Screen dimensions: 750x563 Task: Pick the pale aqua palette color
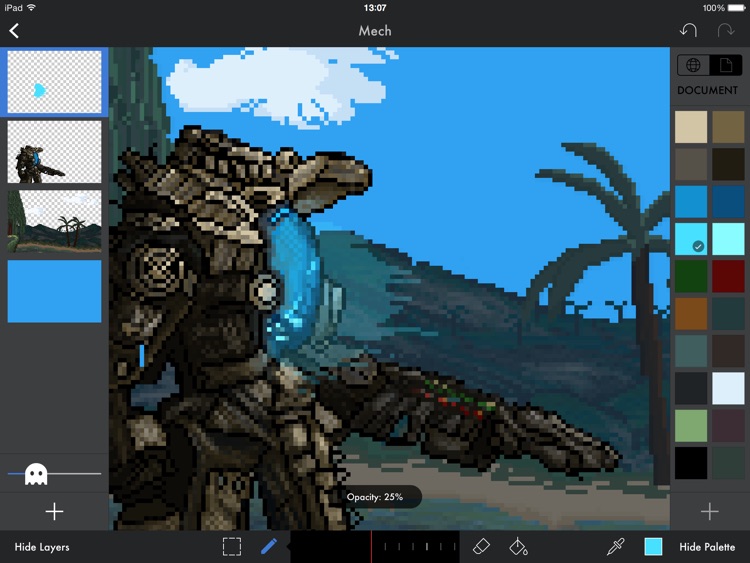click(x=728, y=239)
